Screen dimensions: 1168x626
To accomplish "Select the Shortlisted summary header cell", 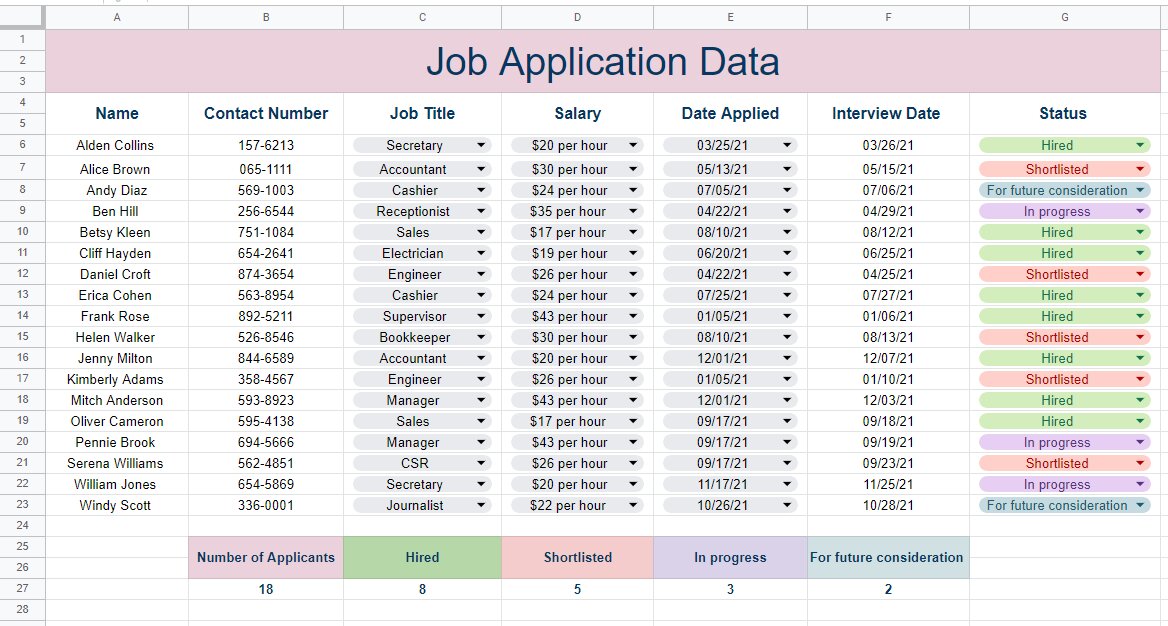I will click(x=577, y=557).
